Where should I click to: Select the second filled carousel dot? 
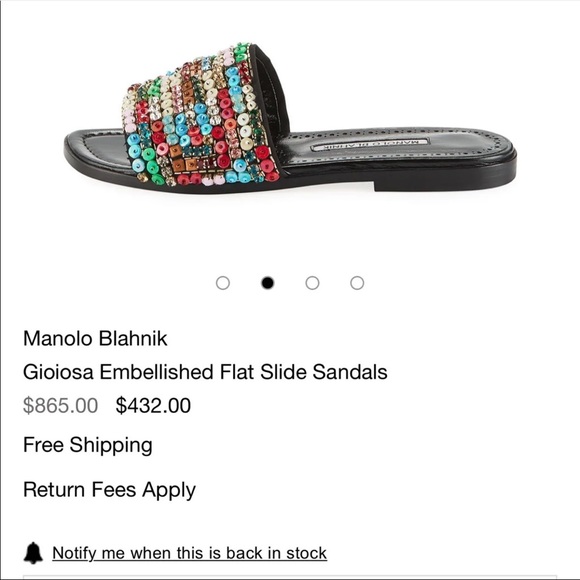tap(267, 283)
